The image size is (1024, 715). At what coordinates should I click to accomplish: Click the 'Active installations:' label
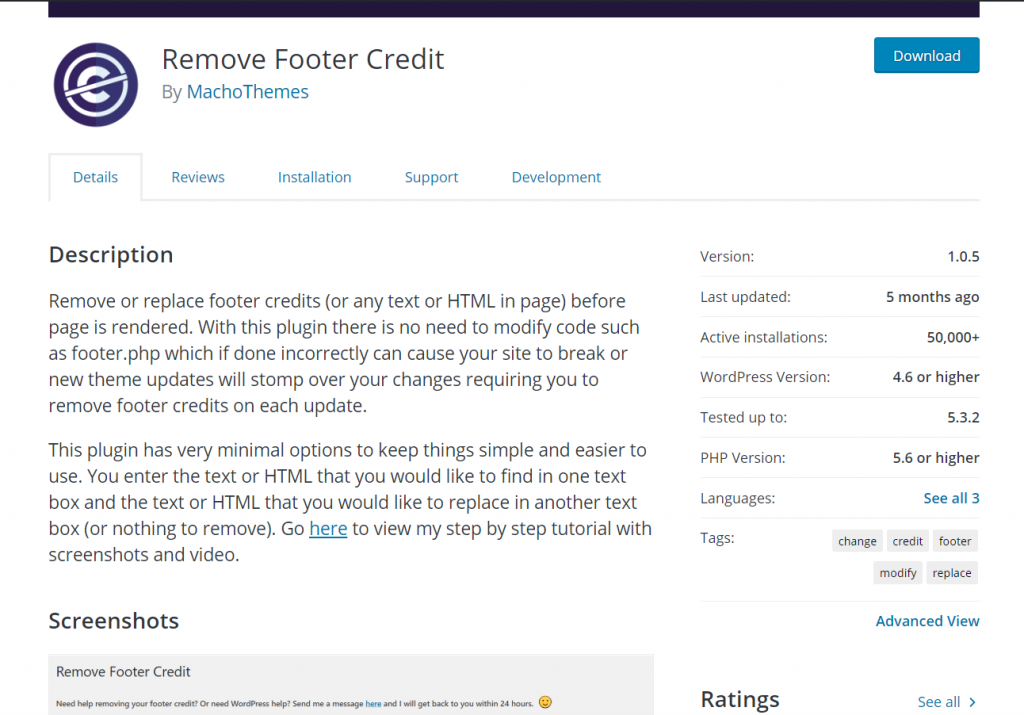(x=763, y=338)
